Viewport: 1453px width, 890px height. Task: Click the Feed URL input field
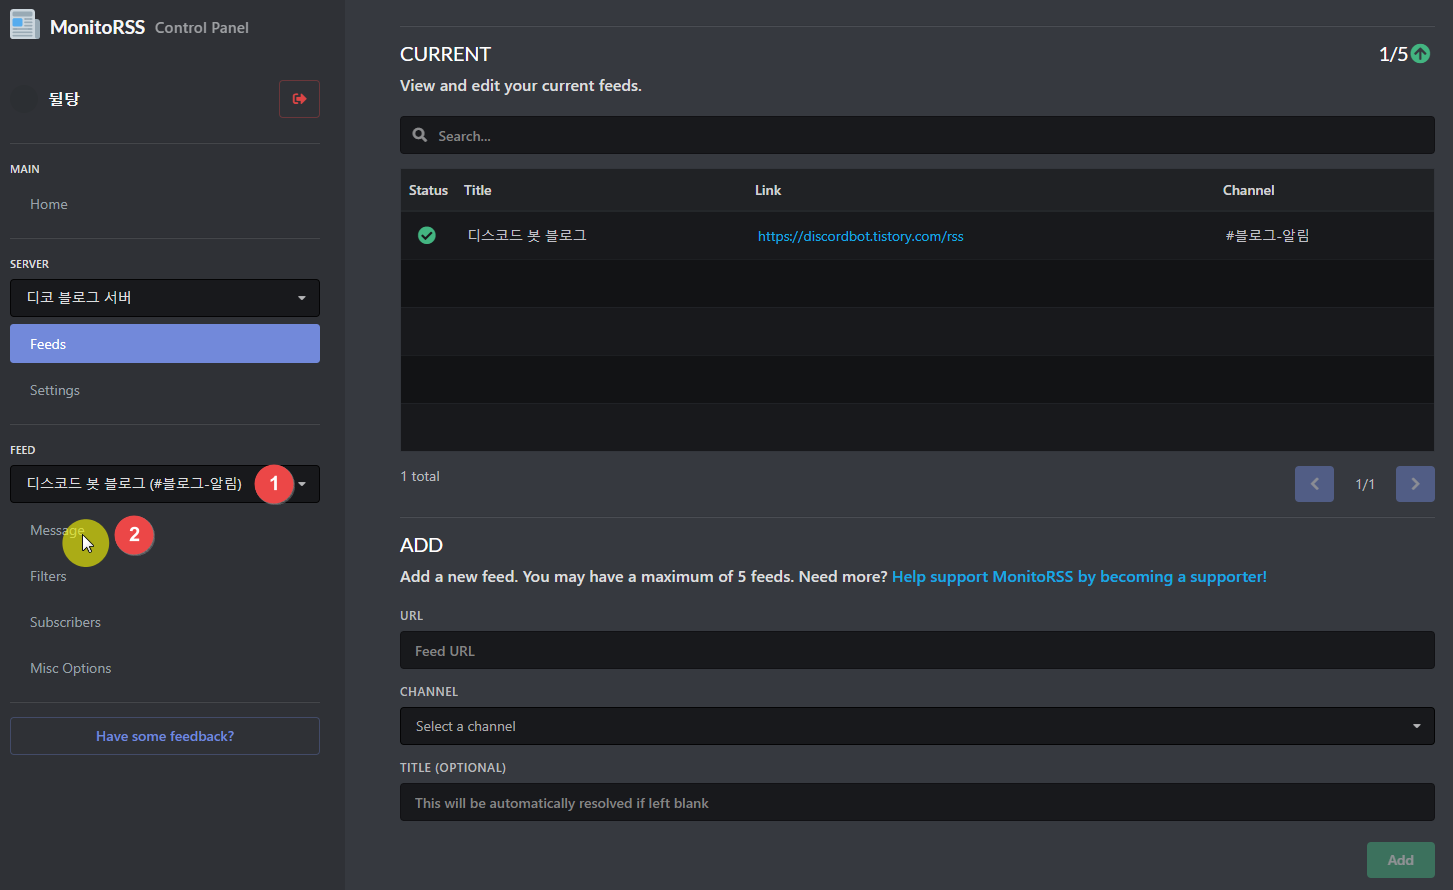tap(917, 650)
